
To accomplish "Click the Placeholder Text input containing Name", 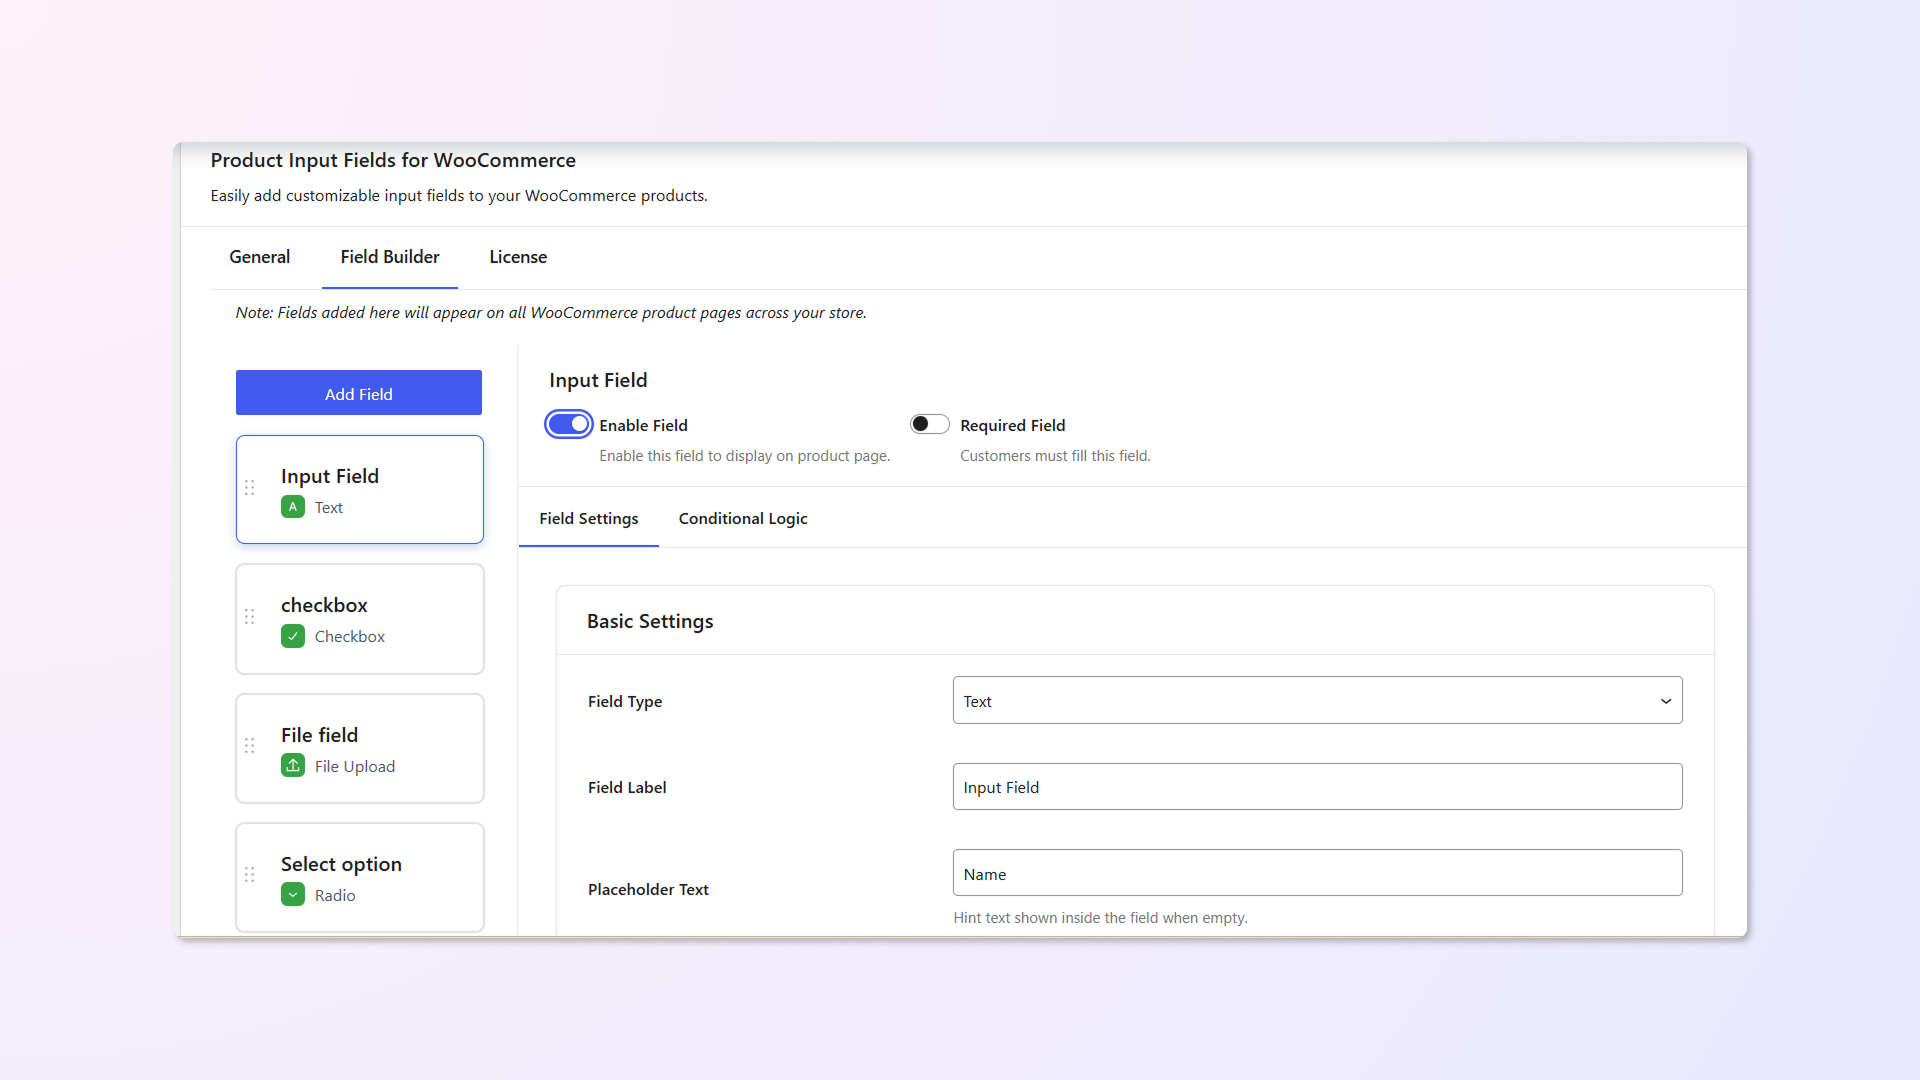I will [1317, 873].
